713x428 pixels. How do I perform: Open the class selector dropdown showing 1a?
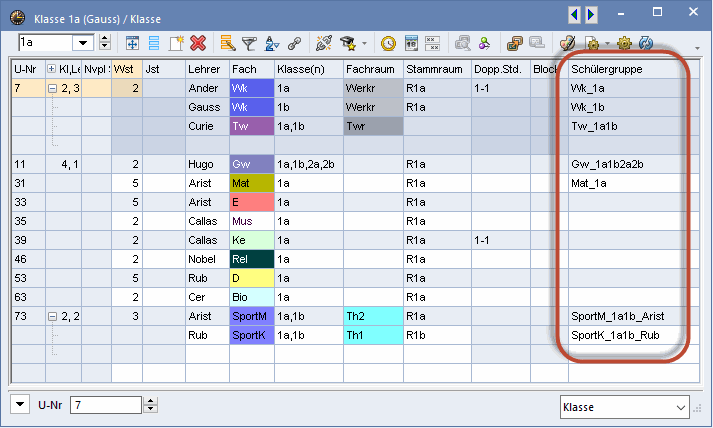(104, 43)
